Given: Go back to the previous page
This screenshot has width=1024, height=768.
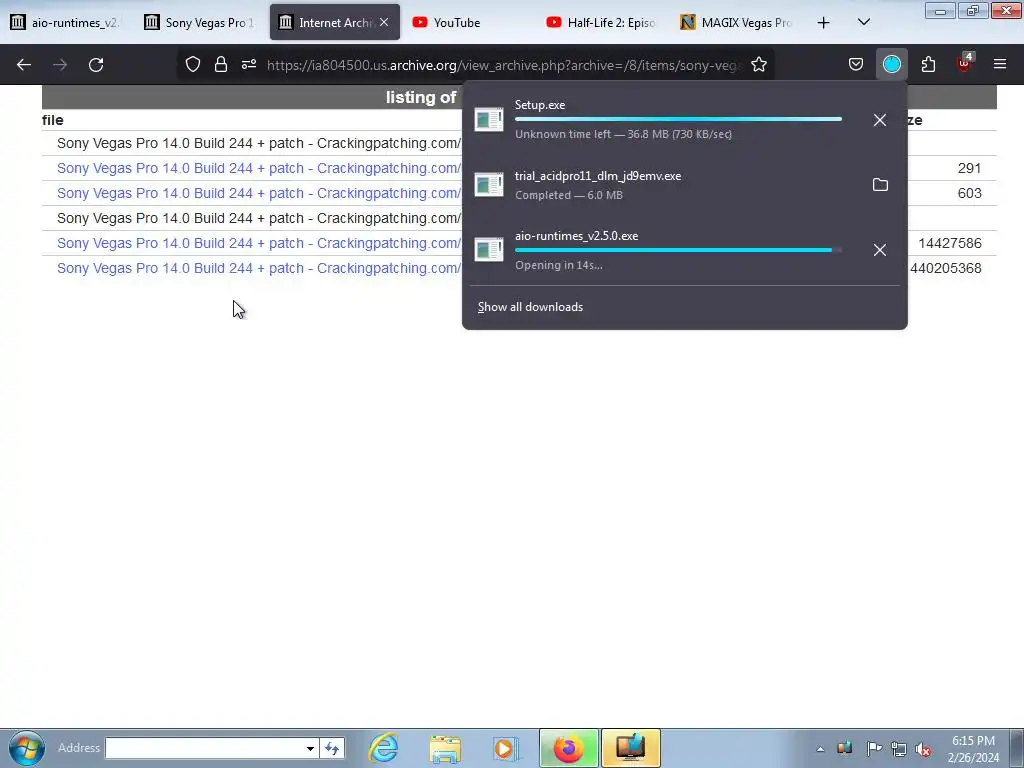Looking at the screenshot, I should point(24,65).
